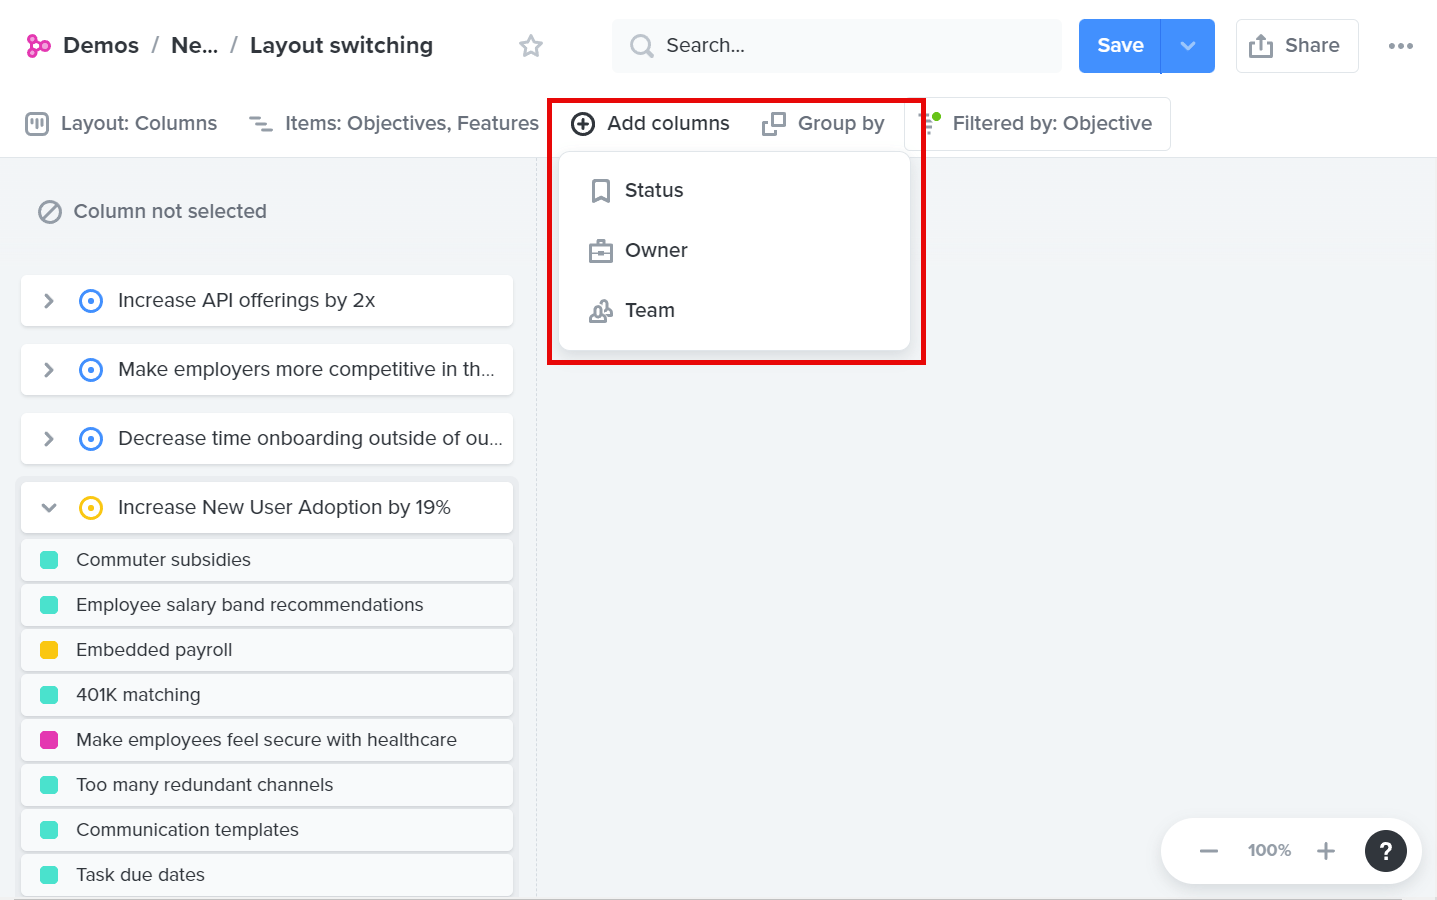The image size is (1437, 900).
Task: Click the Layout: Columns board icon
Action: [37, 124]
